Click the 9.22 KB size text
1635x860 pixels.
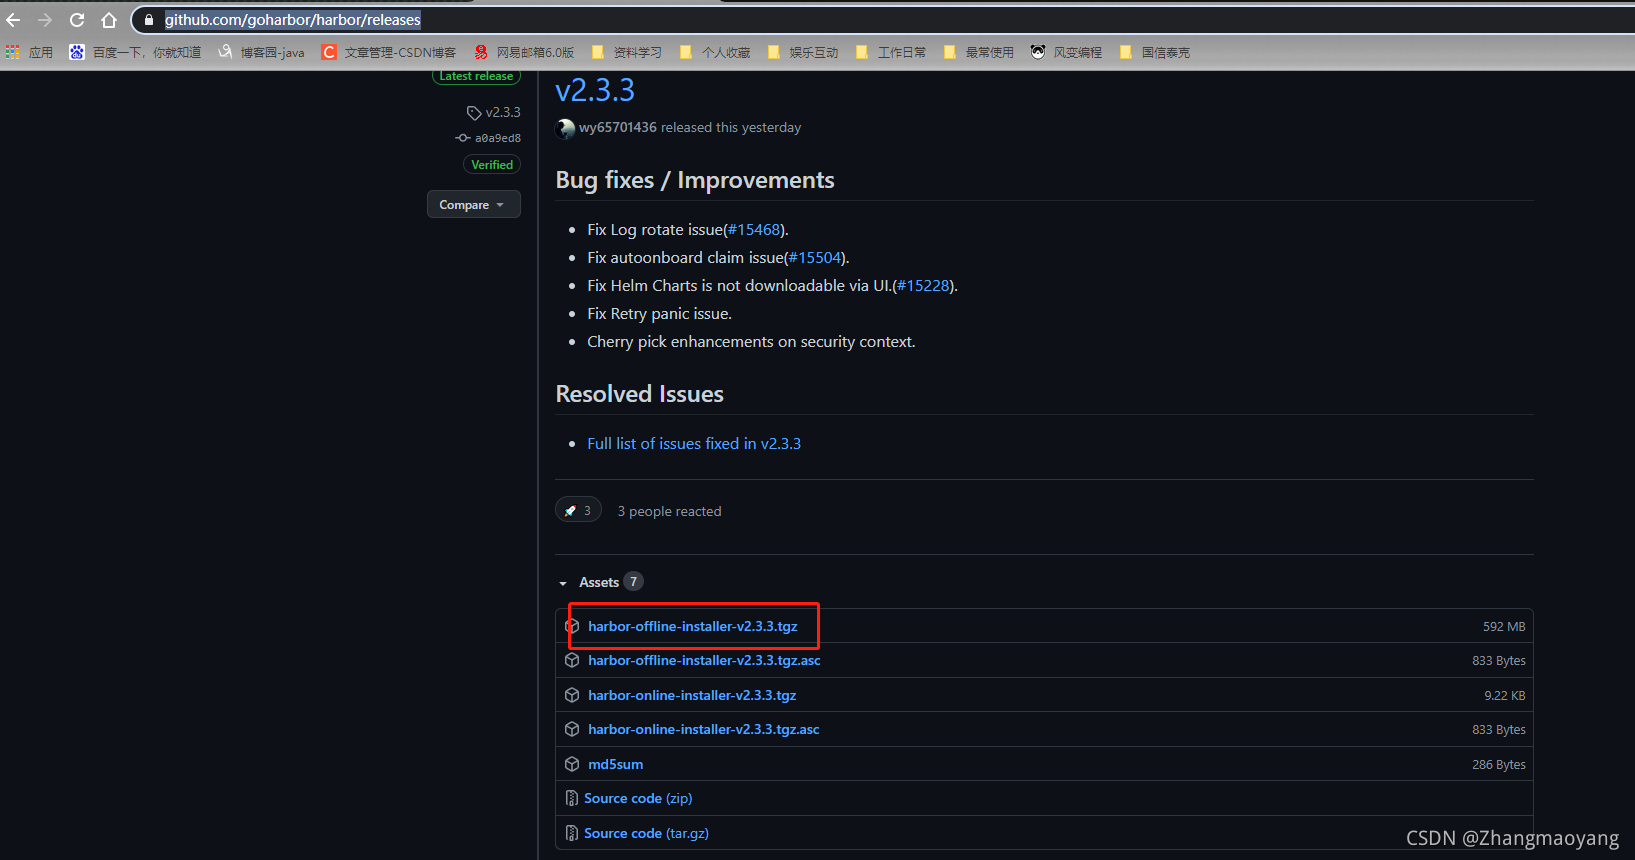(1505, 696)
